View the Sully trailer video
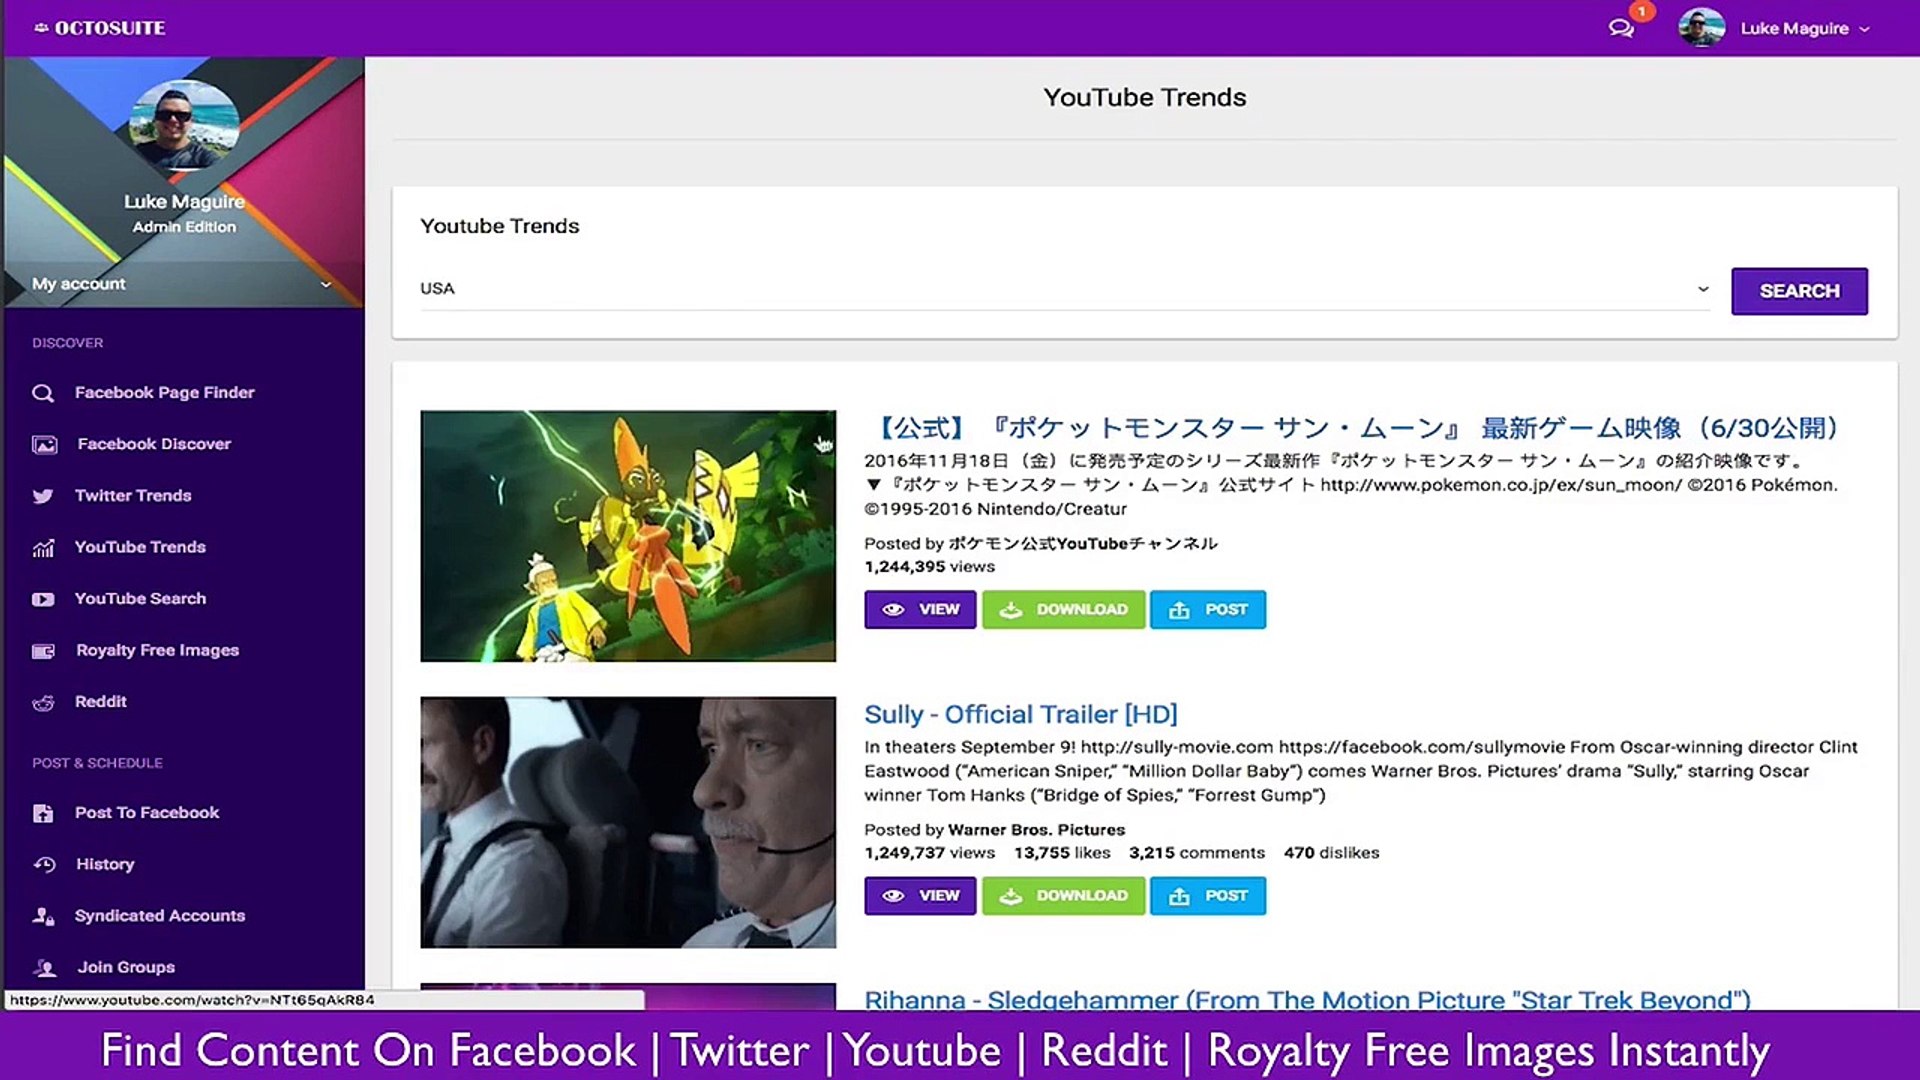Image resolution: width=1920 pixels, height=1080 pixels. click(x=920, y=896)
